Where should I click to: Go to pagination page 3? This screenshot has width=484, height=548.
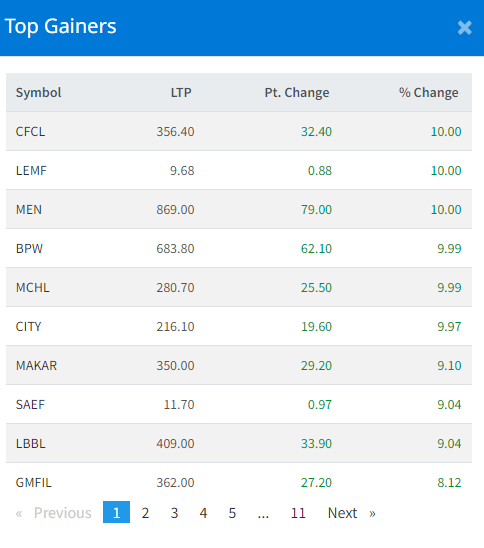pos(174,513)
